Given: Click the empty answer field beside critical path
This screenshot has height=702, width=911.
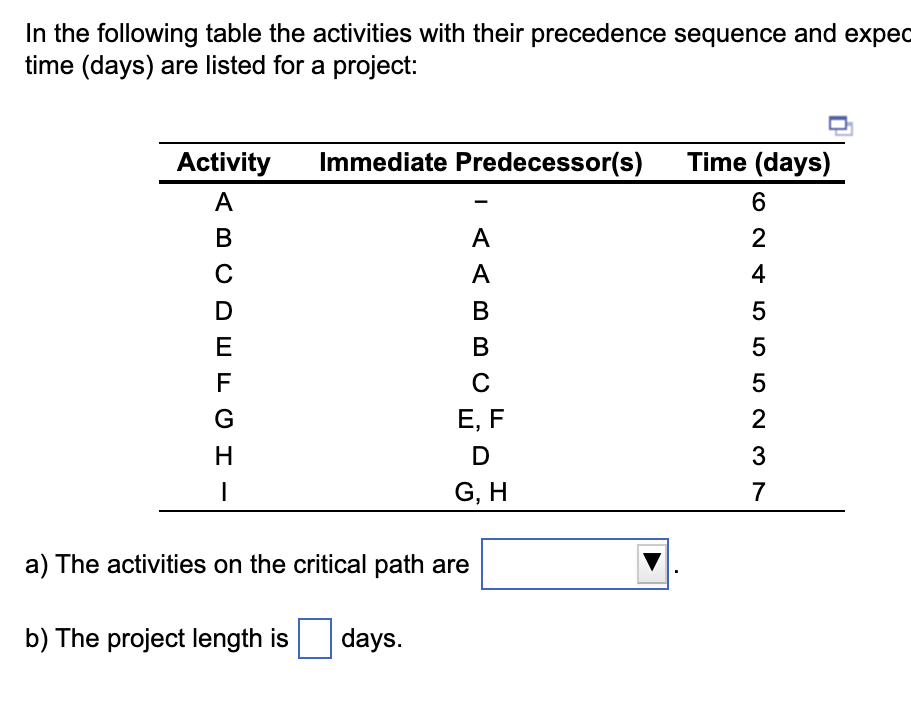Looking at the screenshot, I should click(x=560, y=563).
